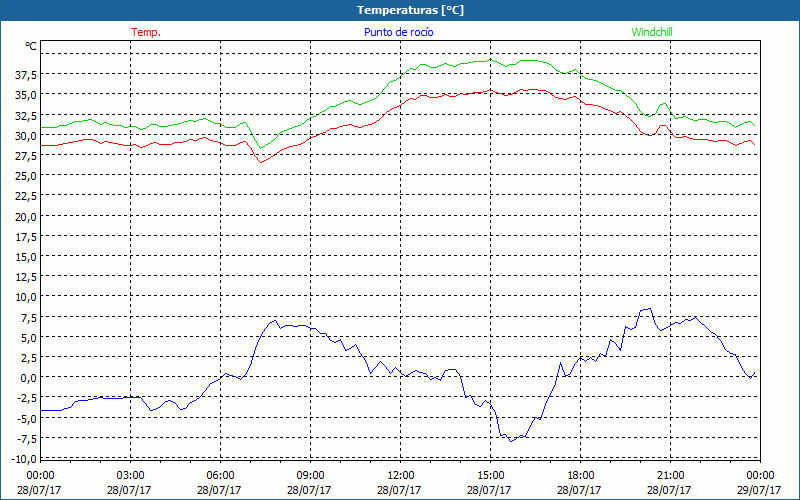This screenshot has height=500, width=800.
Task: Click the -2,5 y-axis value
Action: [x=26, y=398]
